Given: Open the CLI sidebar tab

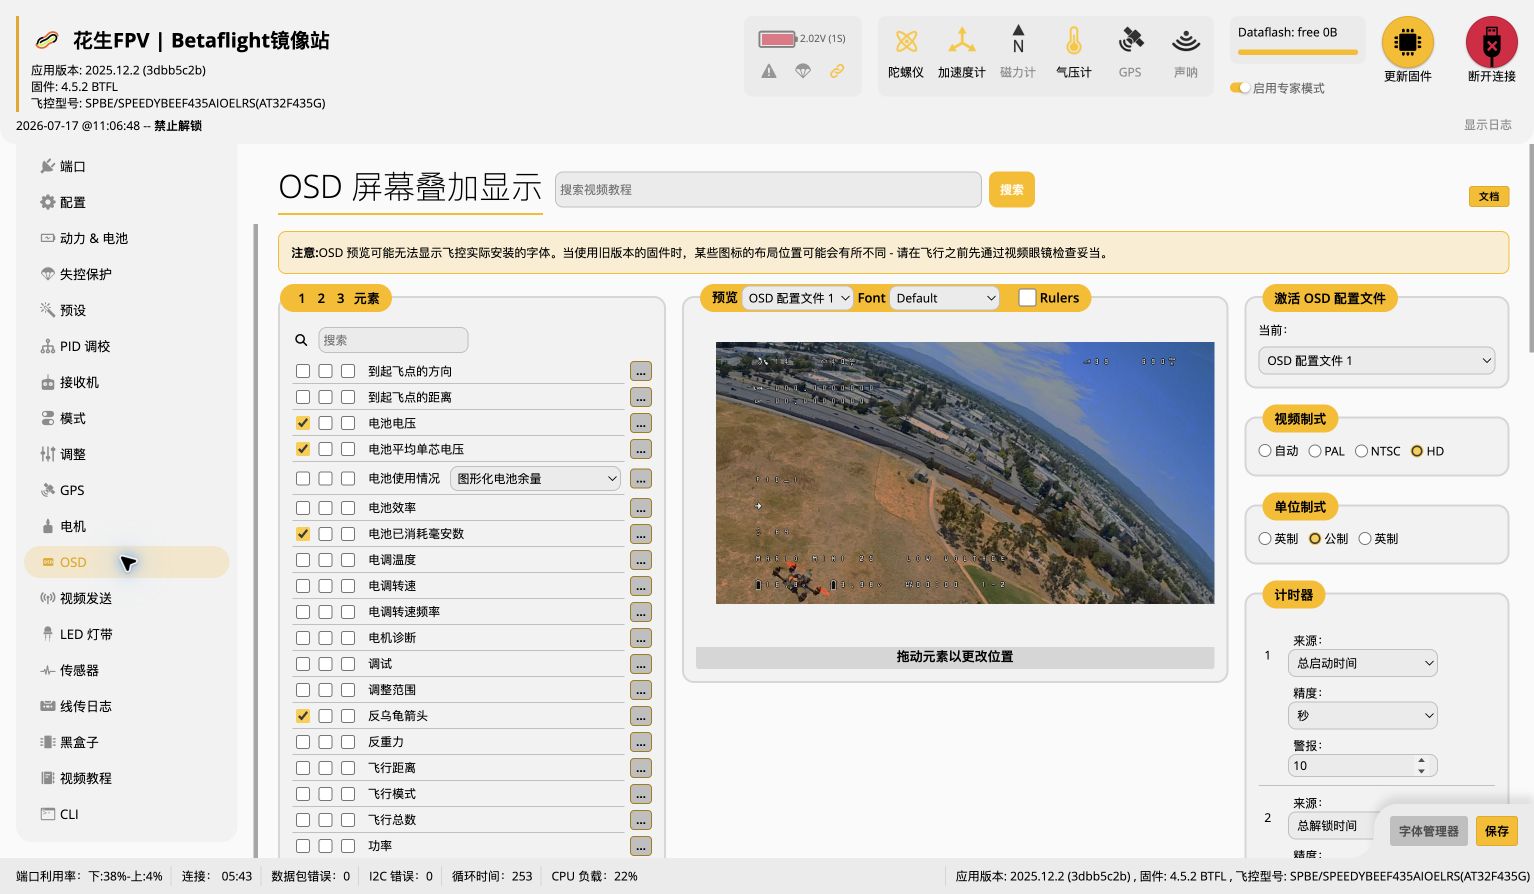Looking at the screenshot, I should pos(127,814).
